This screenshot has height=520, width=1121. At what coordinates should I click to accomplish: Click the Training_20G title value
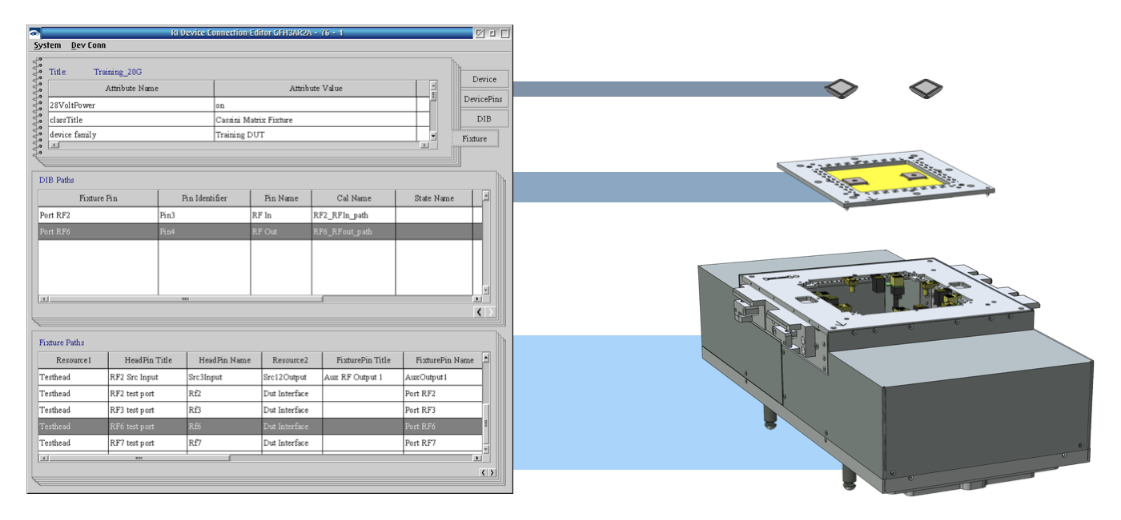pos(118,72)
